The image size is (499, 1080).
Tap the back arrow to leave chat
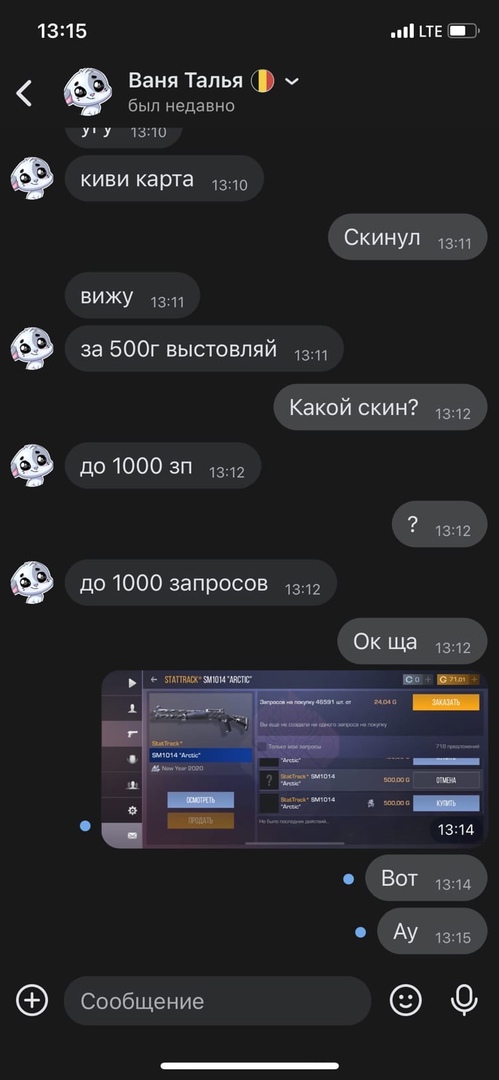[x=24, y=93]
